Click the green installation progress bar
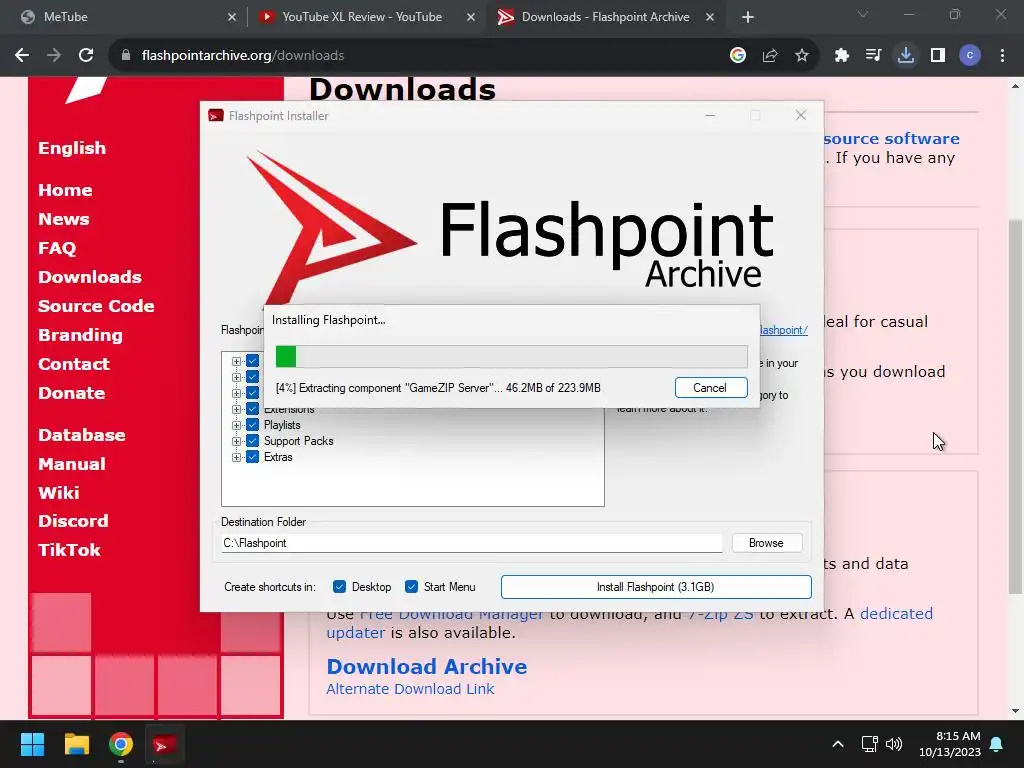1024x768 pixels. tap(511, 357)
